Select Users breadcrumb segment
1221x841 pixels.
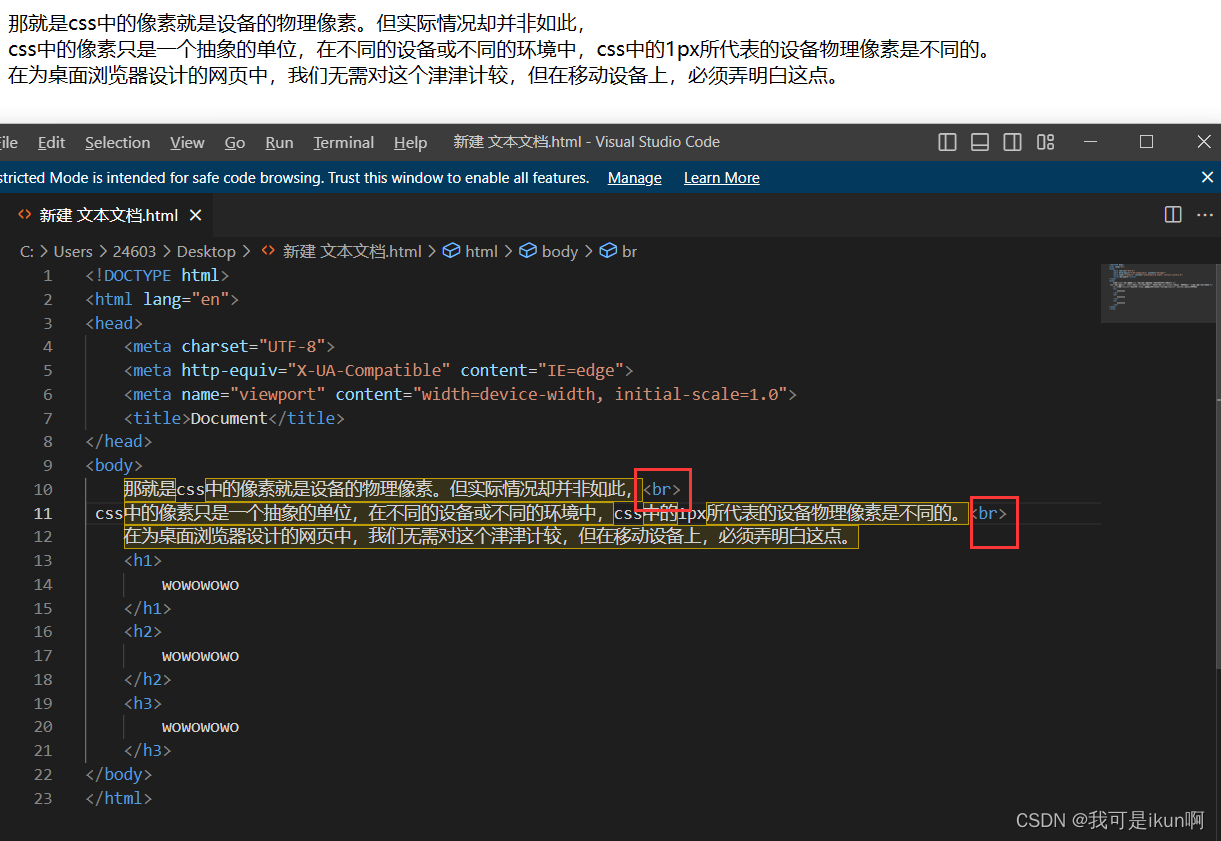click(x=73, y=251)
